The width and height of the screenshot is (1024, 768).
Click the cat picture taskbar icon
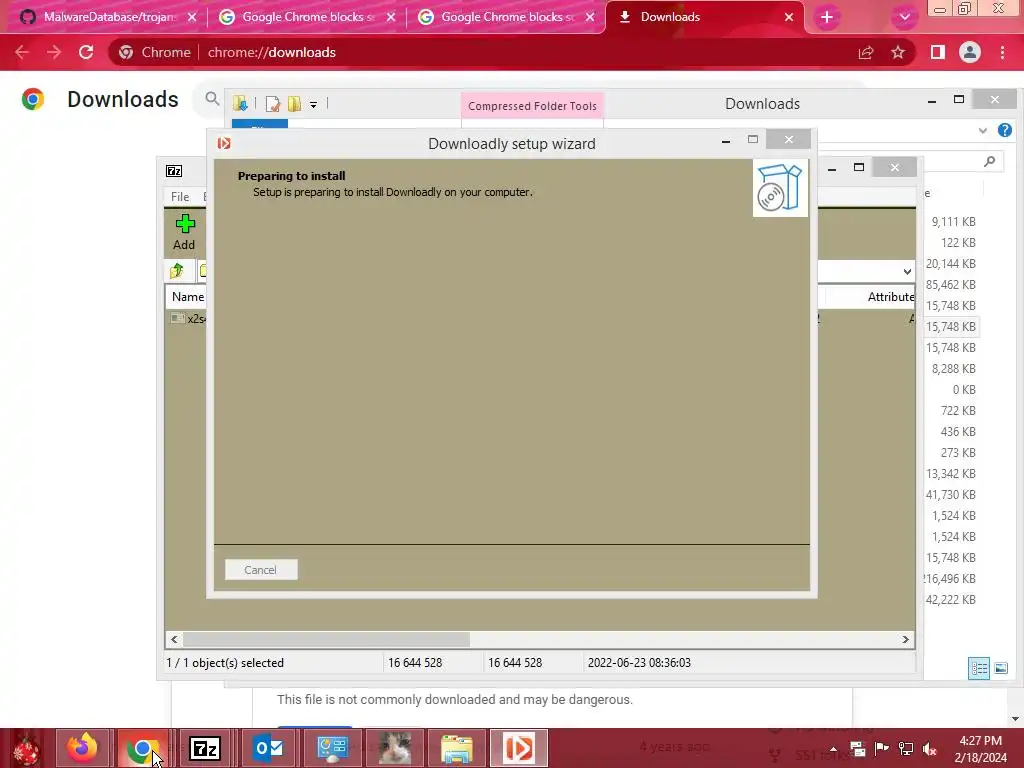point(395,748)
